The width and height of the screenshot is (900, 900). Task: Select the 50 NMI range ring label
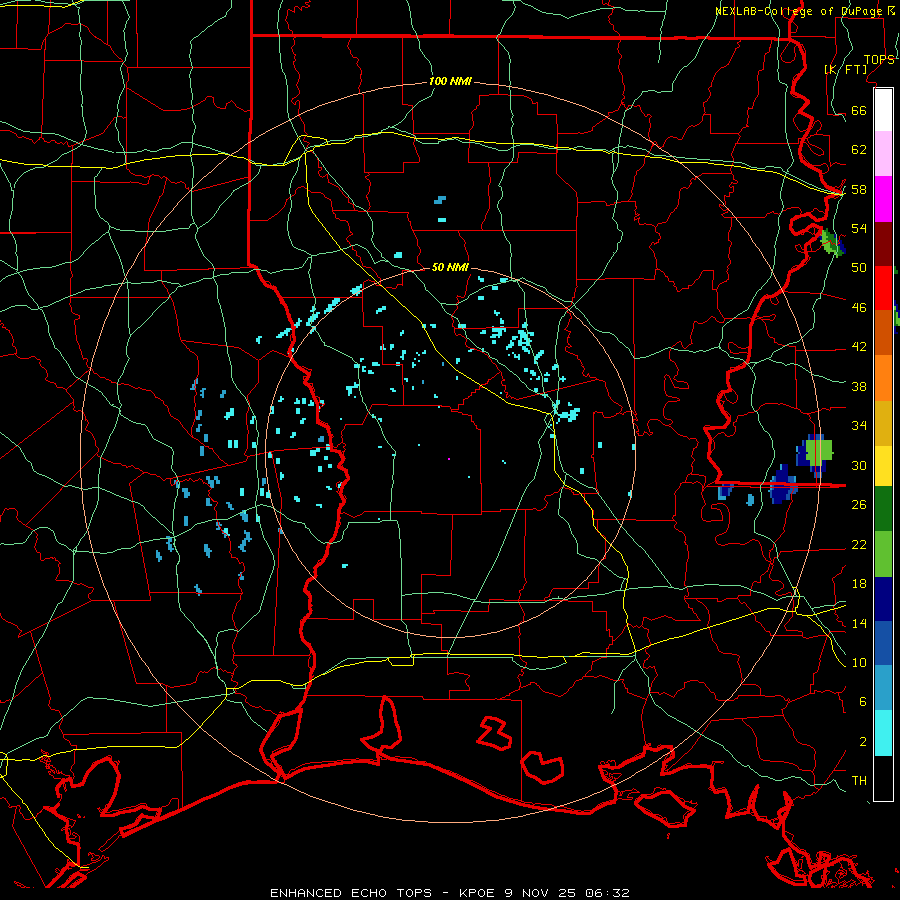pos(450,267)
